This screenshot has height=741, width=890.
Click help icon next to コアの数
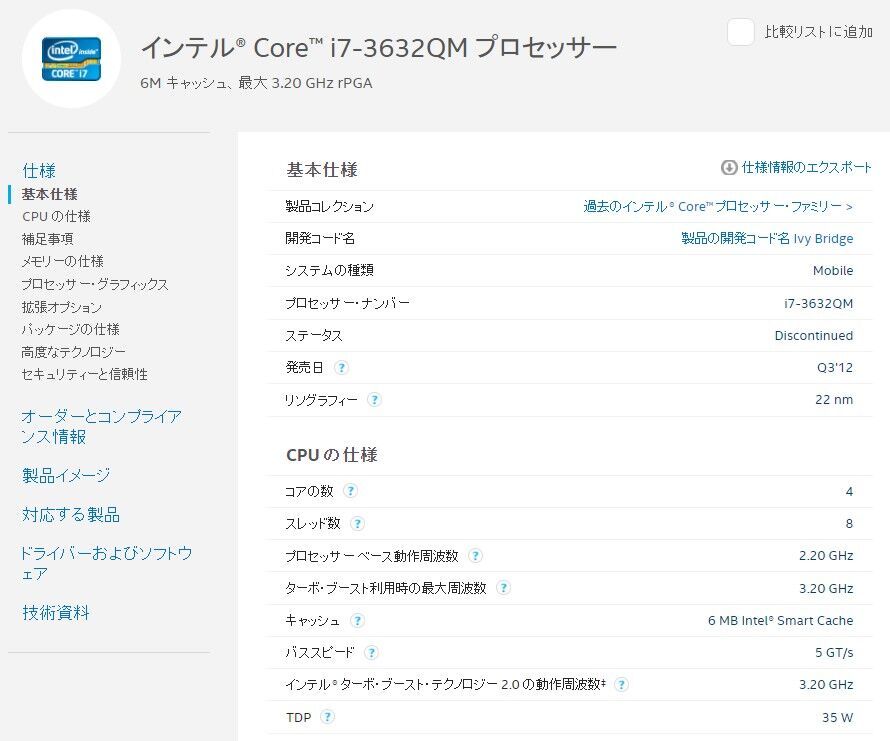tap(350, 491)
